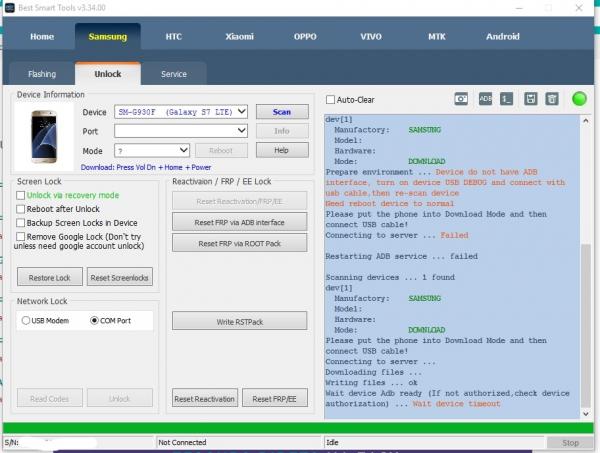
Task: Click the disabled Info button
Action: pos(282,131)
